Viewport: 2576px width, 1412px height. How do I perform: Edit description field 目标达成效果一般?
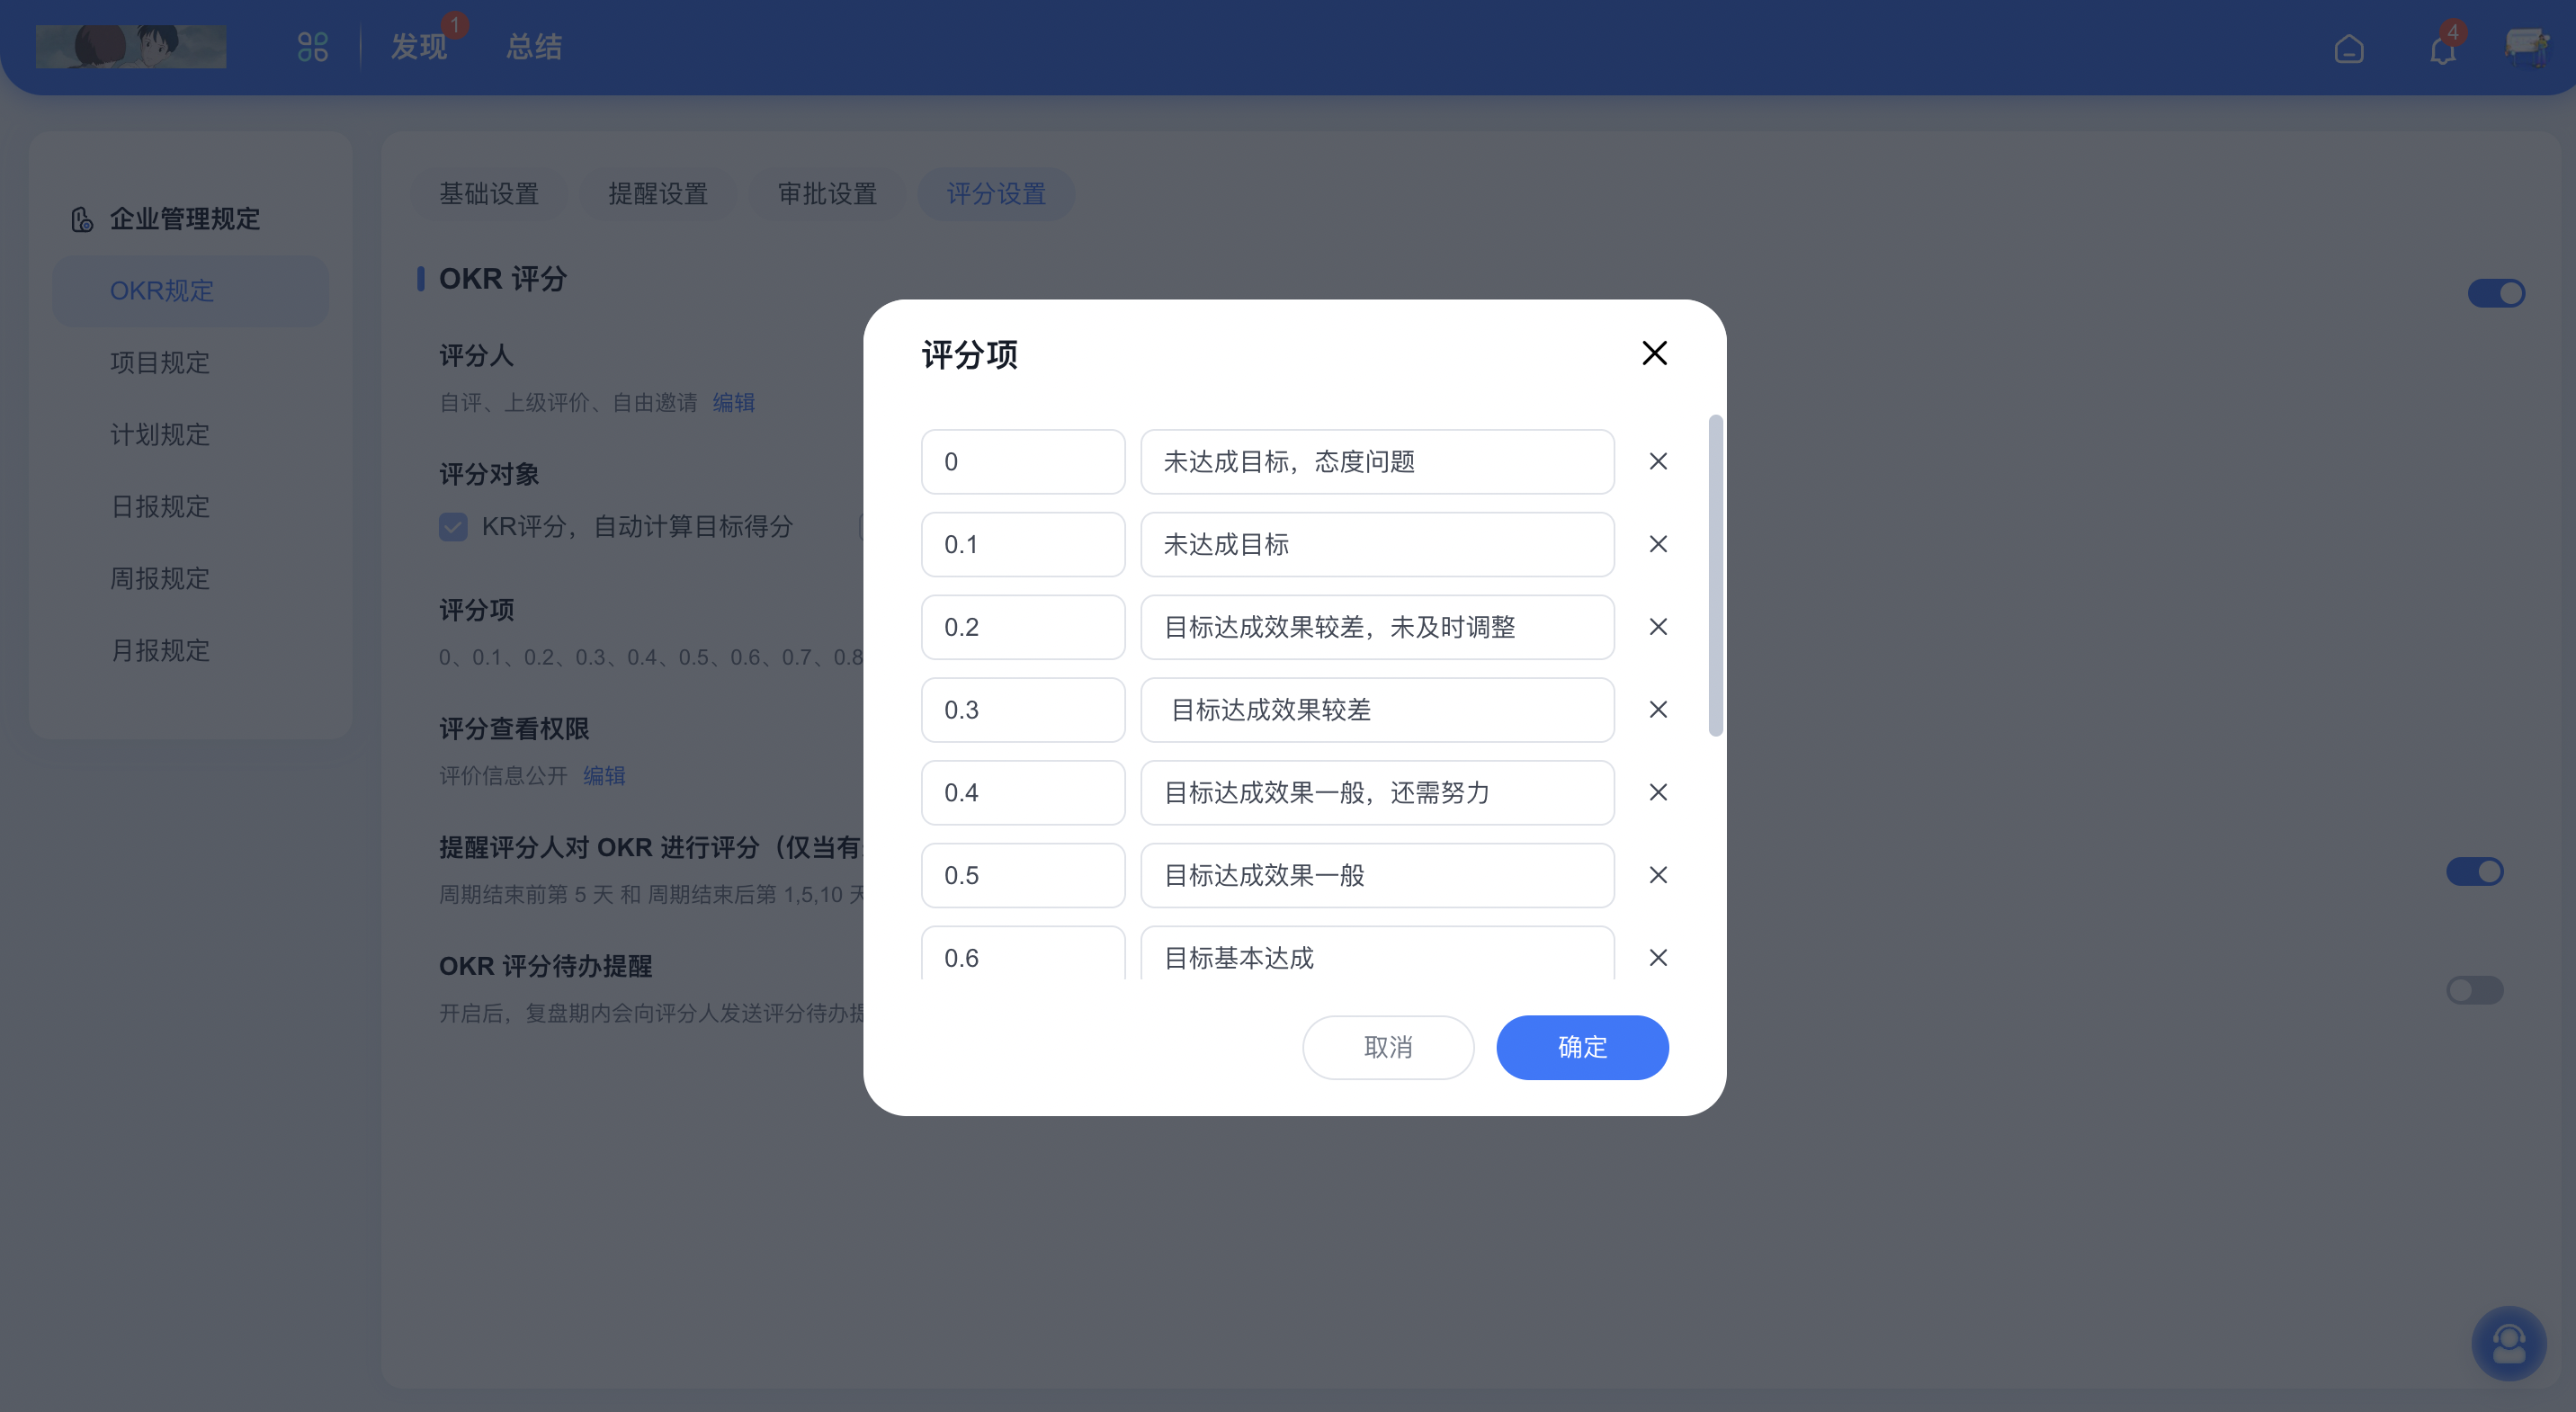(x=1377, y=876)
